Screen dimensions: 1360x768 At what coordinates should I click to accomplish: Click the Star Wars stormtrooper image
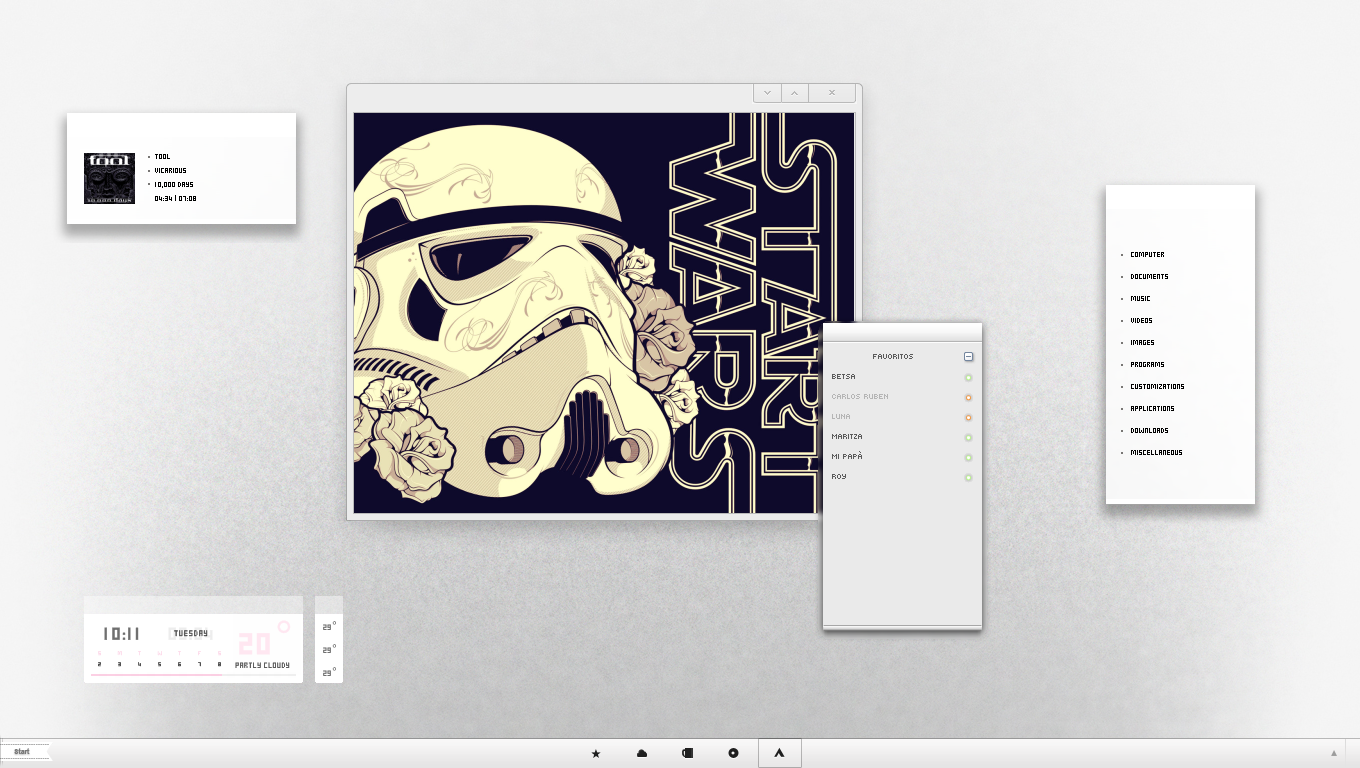[x=604, y=313]
